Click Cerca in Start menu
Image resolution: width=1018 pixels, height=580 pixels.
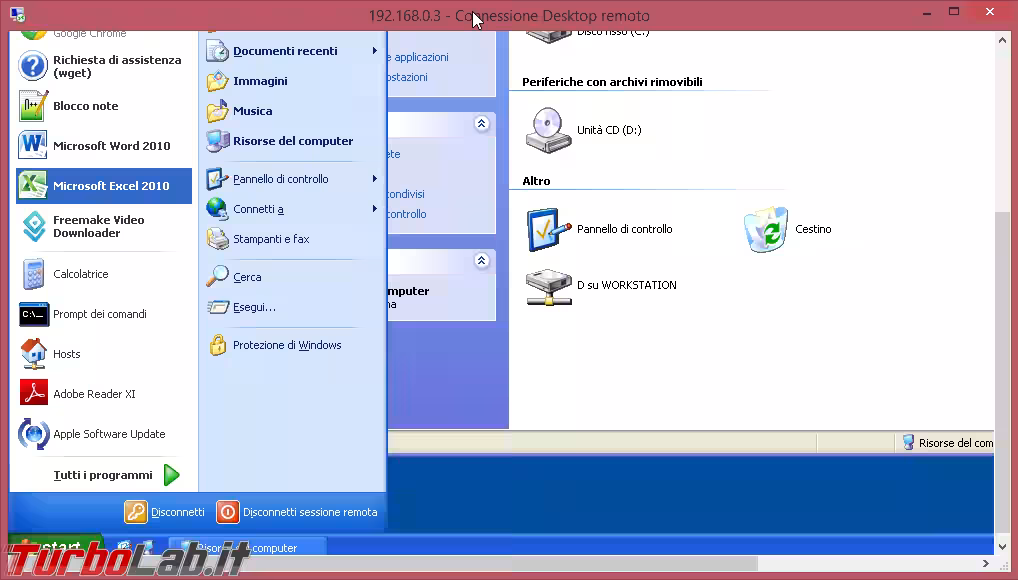pos(247,277)
